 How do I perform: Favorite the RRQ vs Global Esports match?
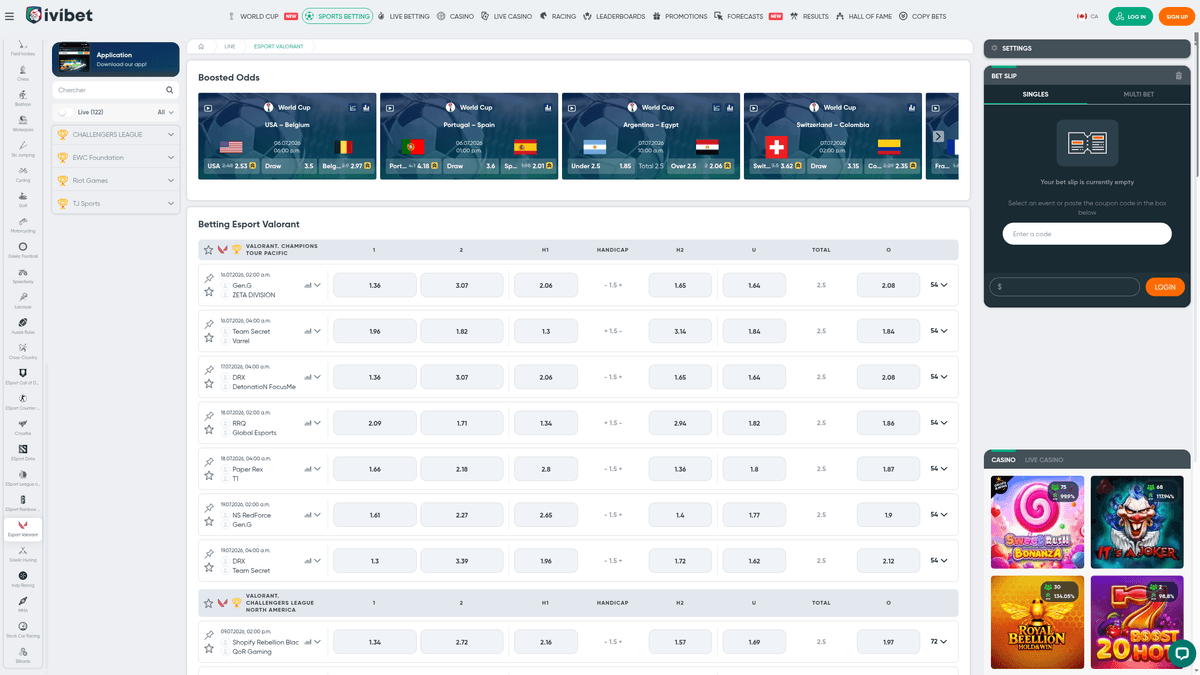[209, 430]
